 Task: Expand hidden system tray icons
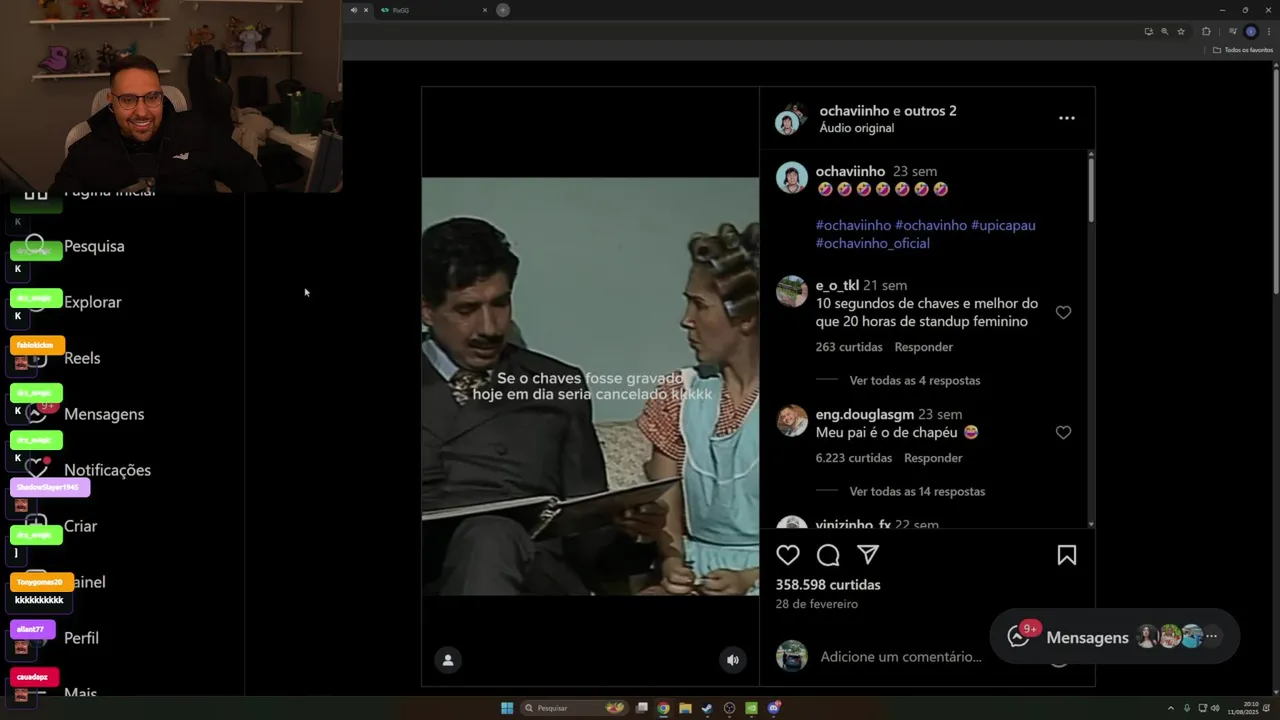[1171, 708]
